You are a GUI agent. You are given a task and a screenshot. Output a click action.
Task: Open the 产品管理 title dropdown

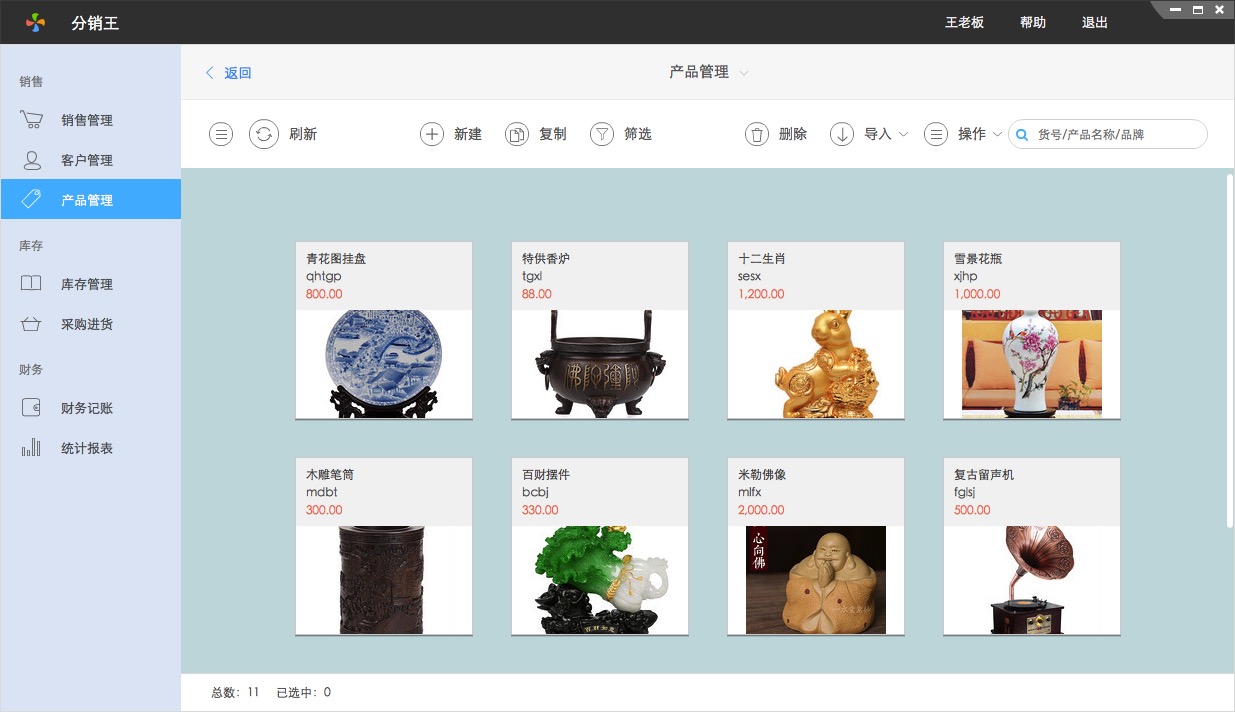click(743, 73)
